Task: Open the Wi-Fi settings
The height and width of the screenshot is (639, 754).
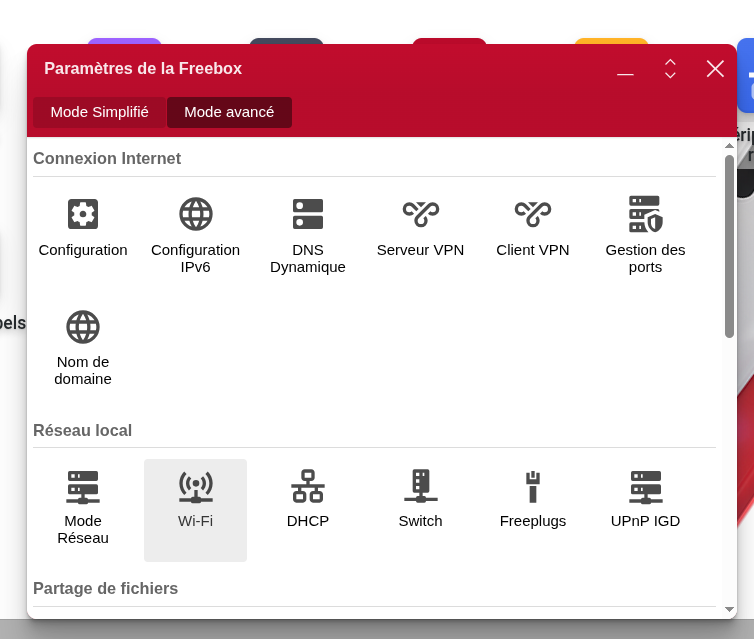Action: [195, 486]
